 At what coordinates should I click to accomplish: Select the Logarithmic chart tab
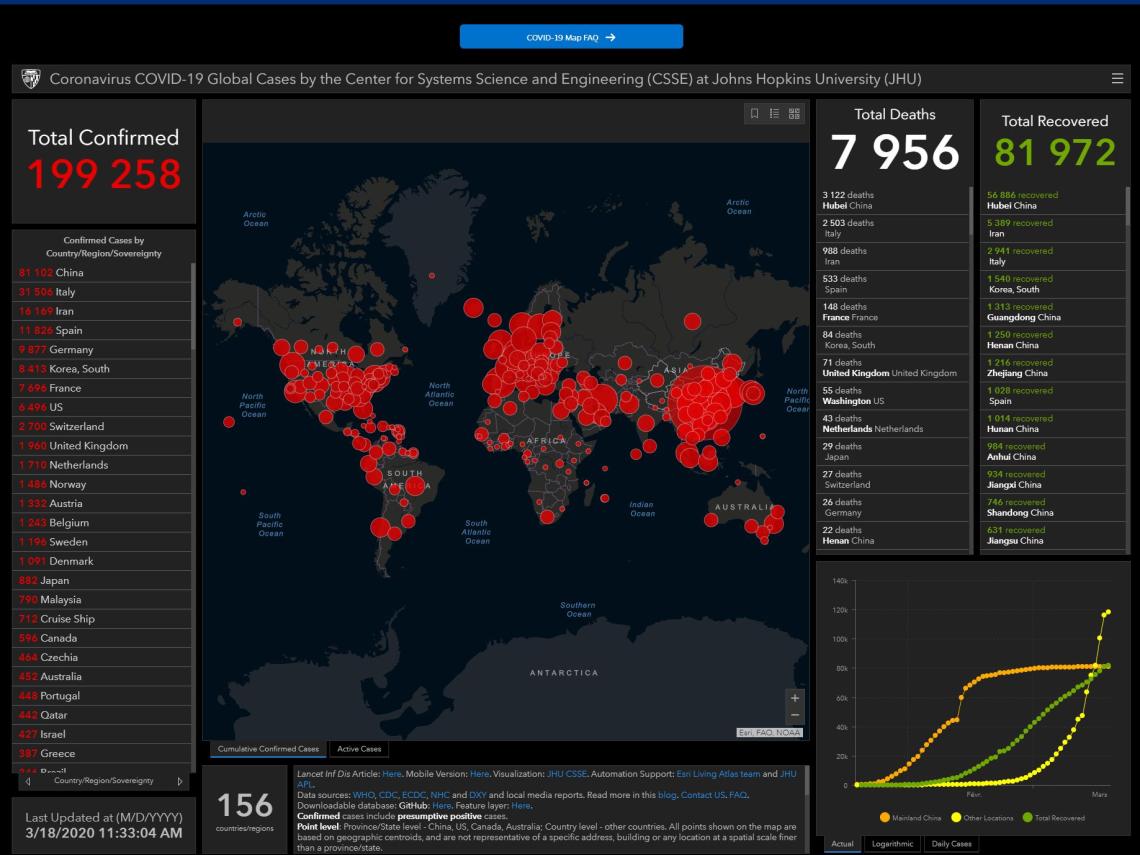click(892, 844)
